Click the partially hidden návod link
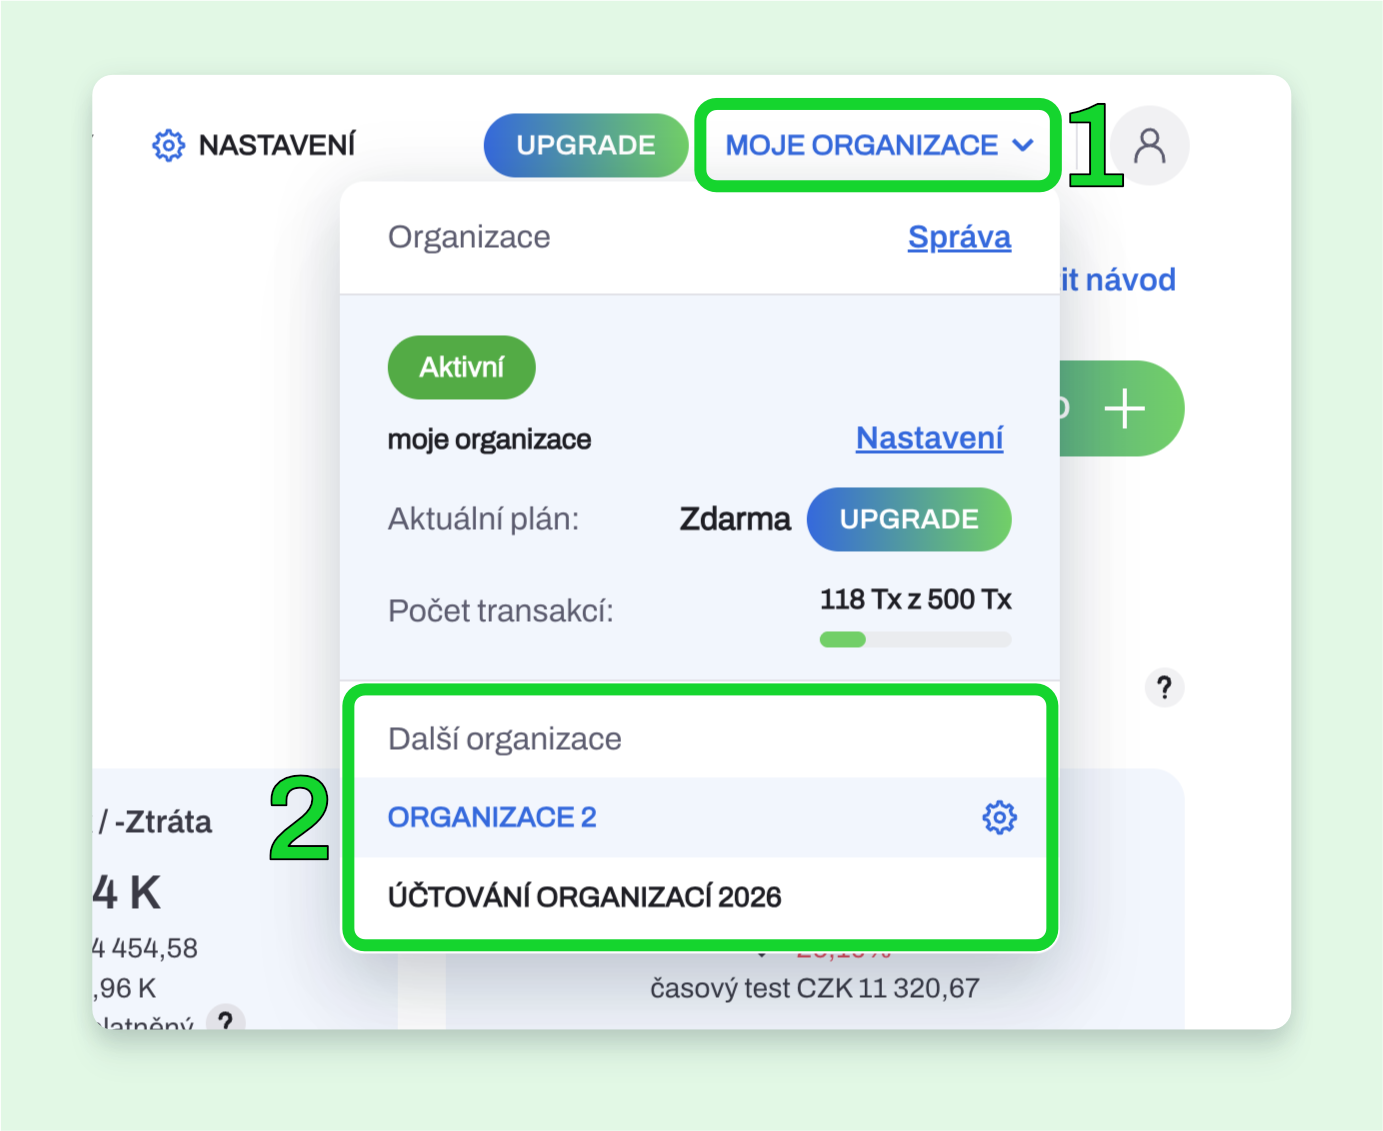The width and height of the screenshot is (1383, 1131). pyautogui.click(x=1118, y=280)
